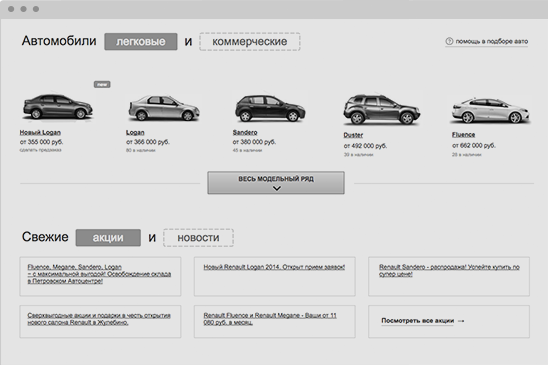Viewport: 548px width, 365px height.
Task: Open the Новый Logan car thumbnail
Action: 58,107
